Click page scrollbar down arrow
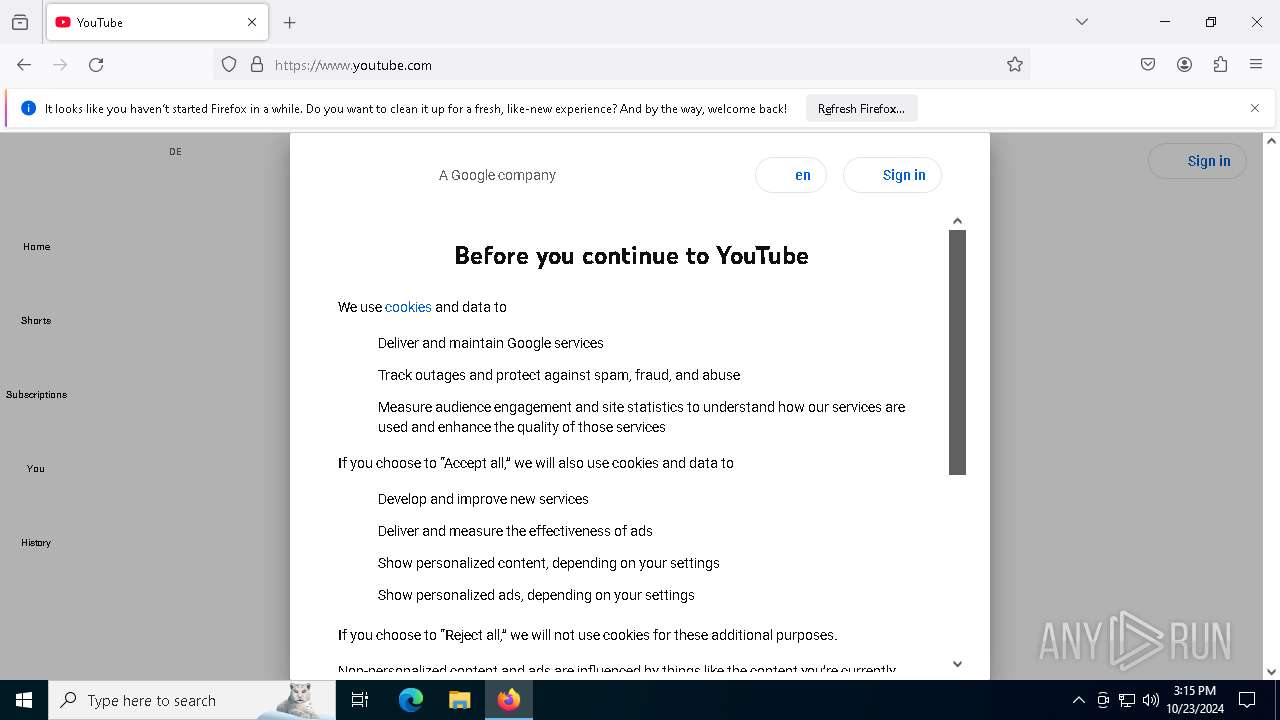The width and height of the screenshot is (1280, 720). (1271, 672)
